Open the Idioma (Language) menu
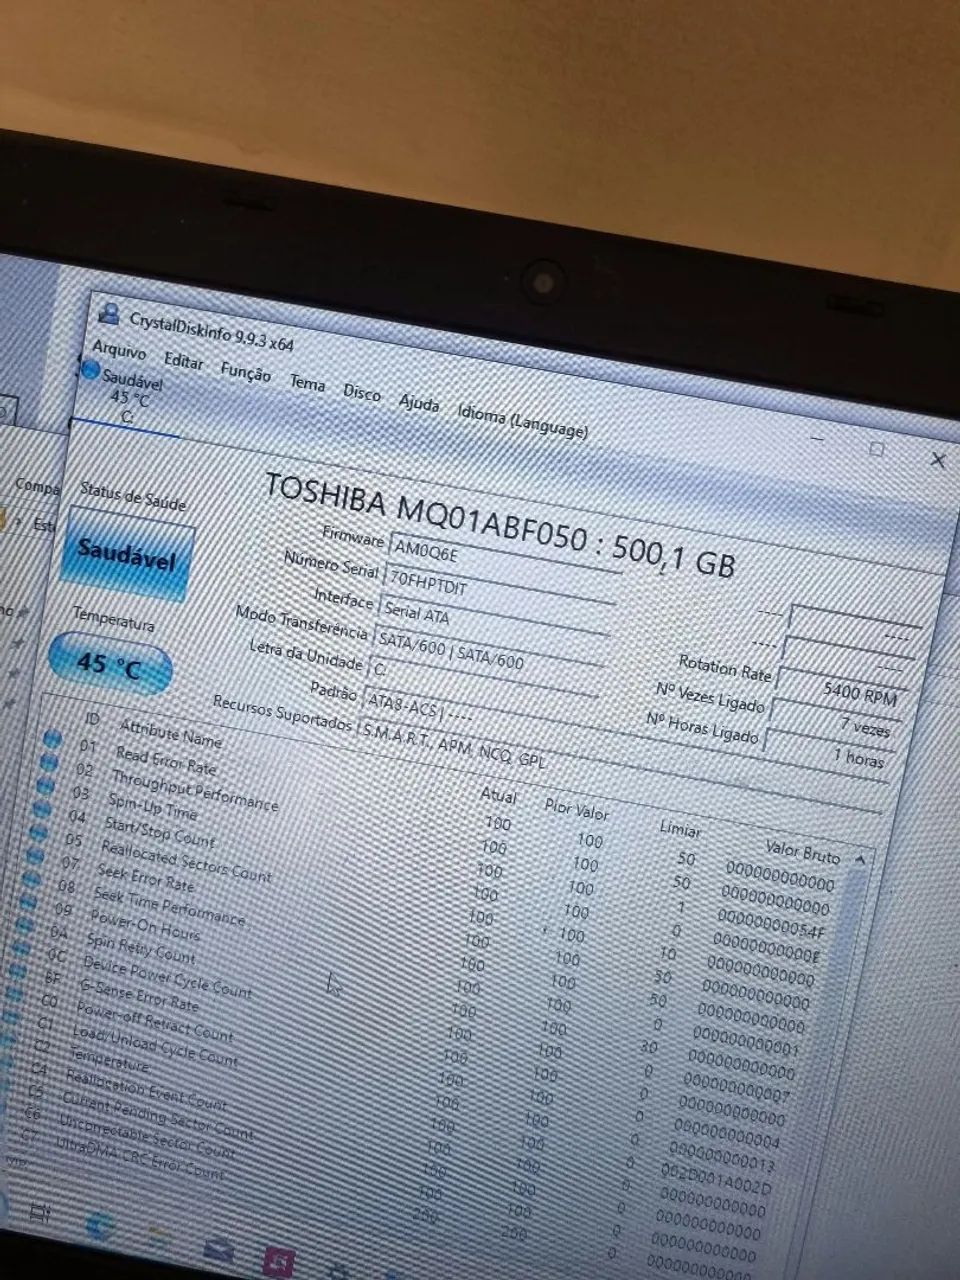The height and width of the screenshot is (1280, 960). click(522, 420)
